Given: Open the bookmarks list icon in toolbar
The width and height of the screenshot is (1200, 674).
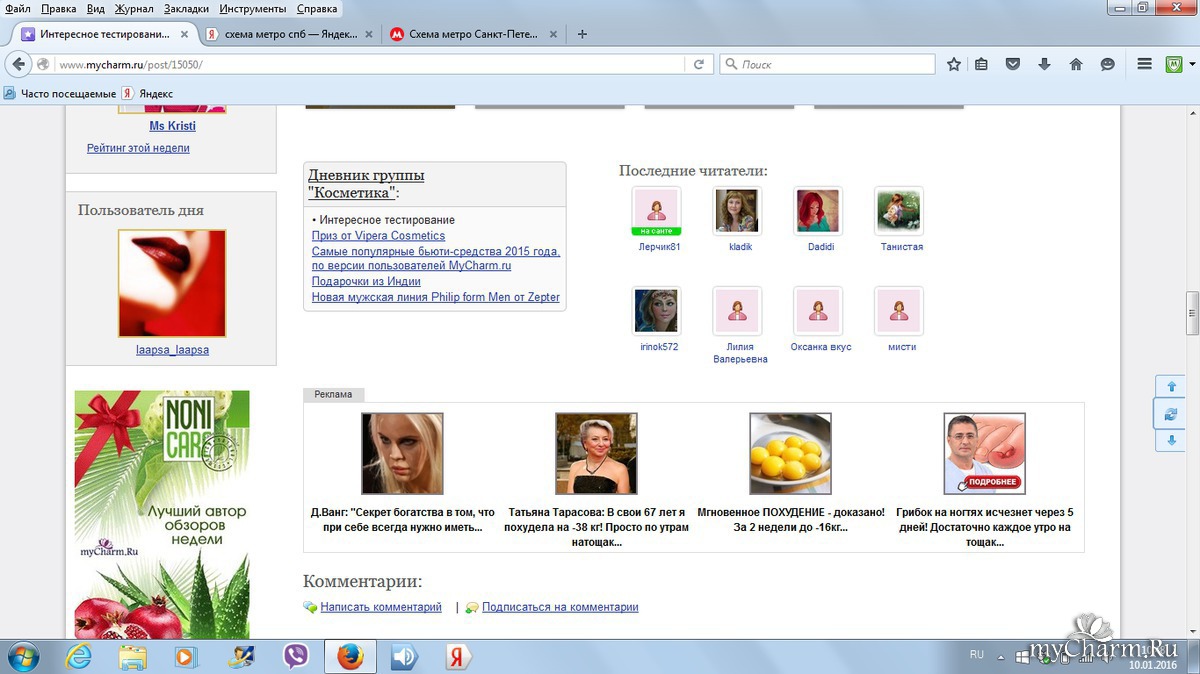Looking at the screenshot, I should 982,64.
